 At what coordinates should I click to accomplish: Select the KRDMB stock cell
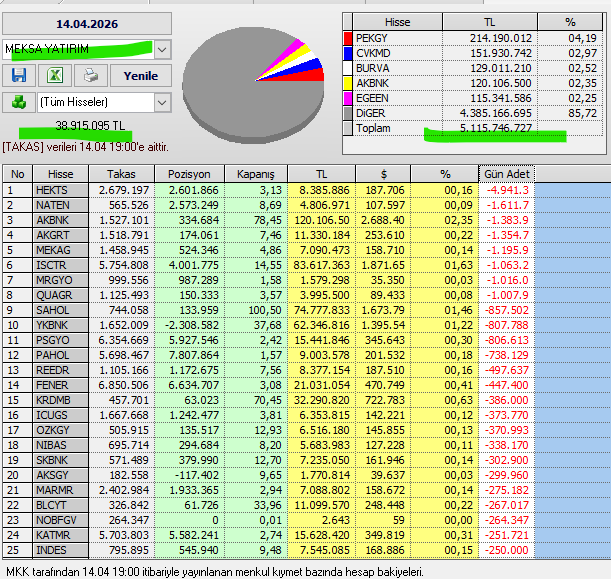pos(60,400)
